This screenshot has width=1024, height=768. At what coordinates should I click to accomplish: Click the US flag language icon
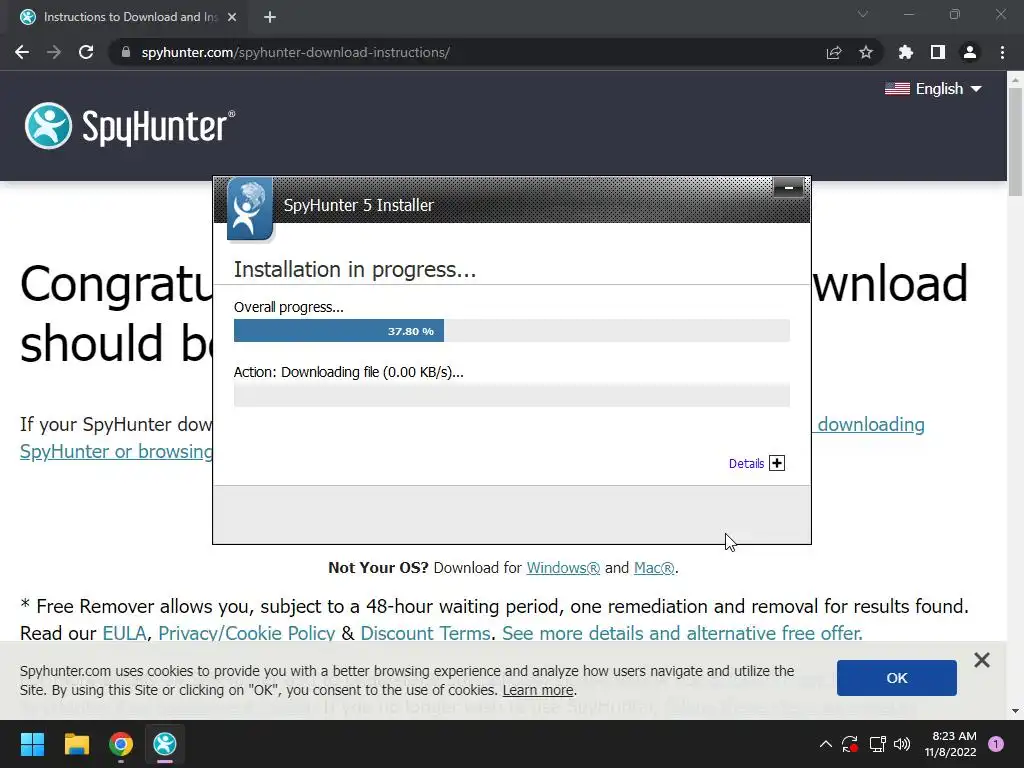click(x=897, y=89)
